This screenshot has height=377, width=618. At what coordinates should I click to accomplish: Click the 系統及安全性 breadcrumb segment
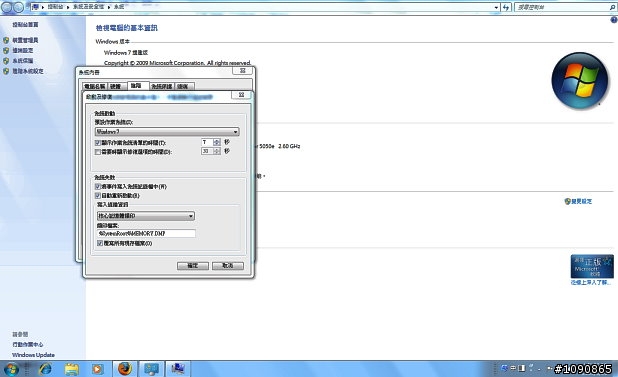coord(89,7)
